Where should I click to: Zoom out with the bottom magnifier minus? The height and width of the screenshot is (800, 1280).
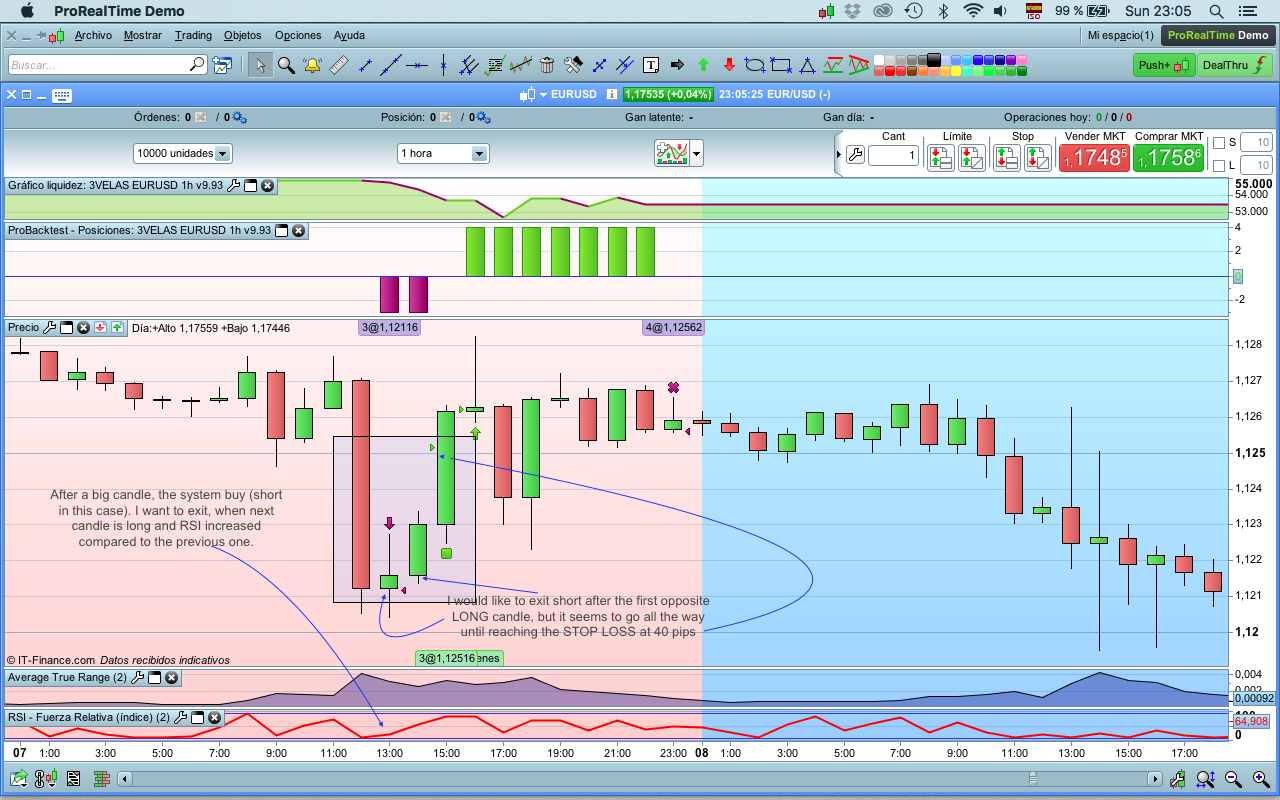[1233, 779]
